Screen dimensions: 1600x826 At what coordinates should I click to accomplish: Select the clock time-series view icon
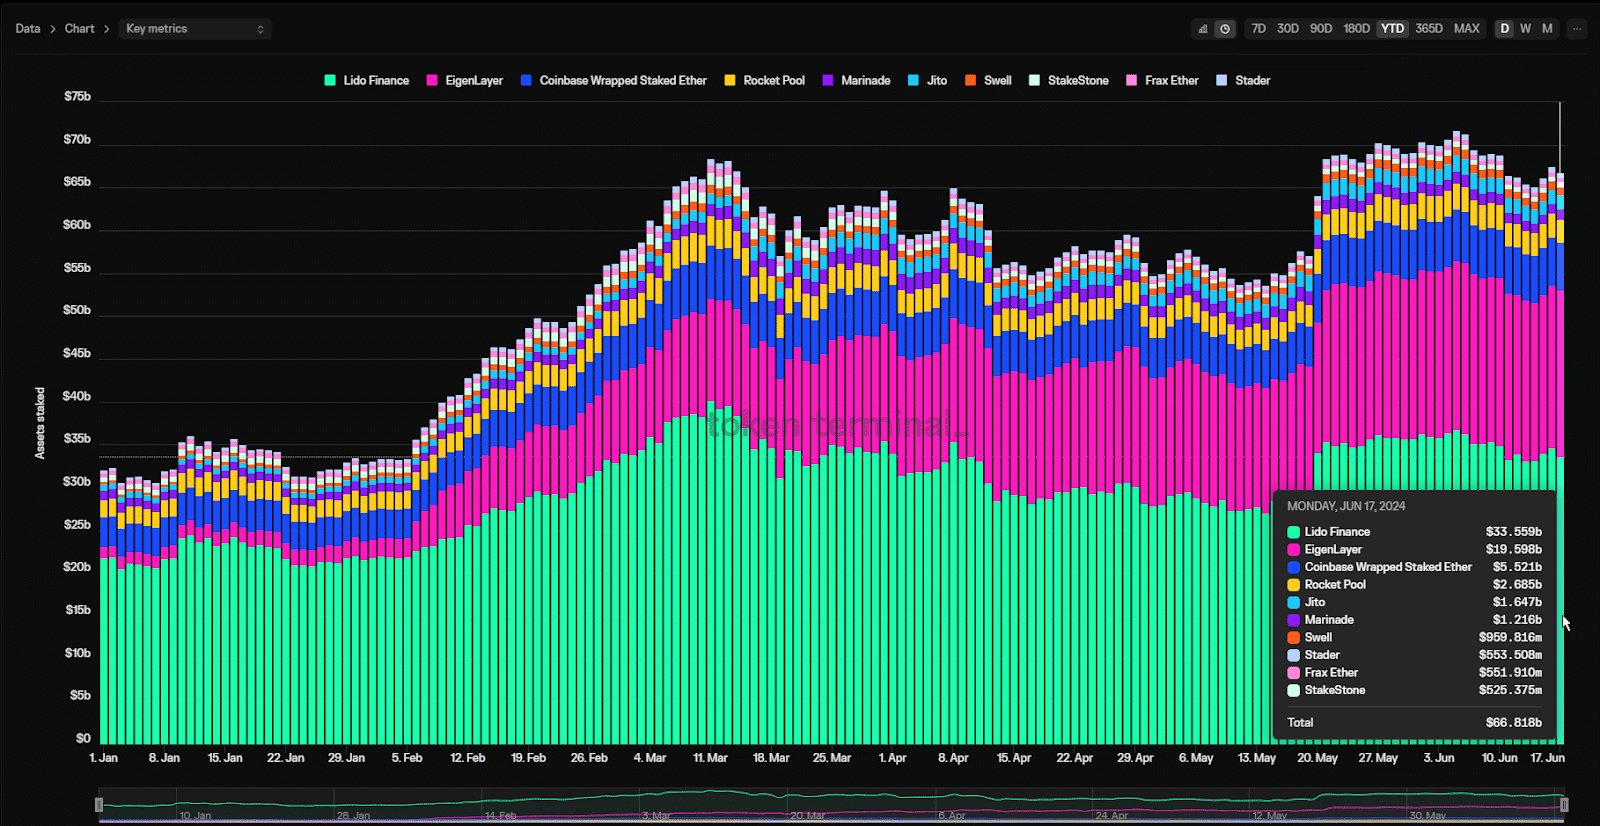[1225, 29]
